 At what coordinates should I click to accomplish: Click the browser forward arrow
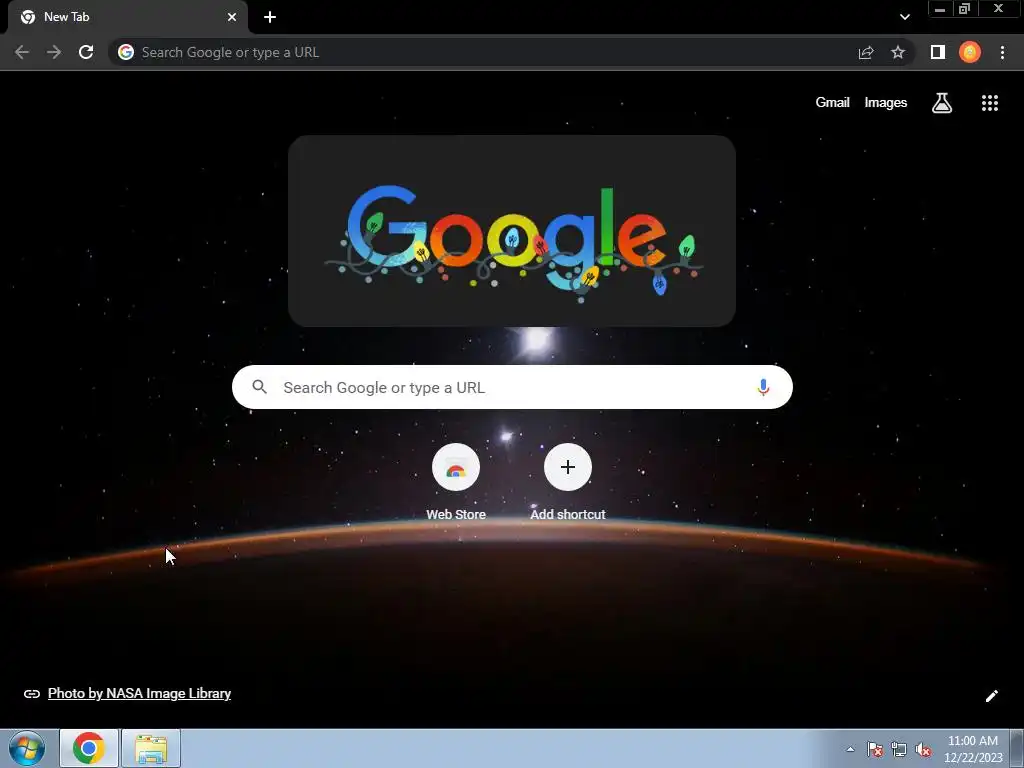[54, 52]
